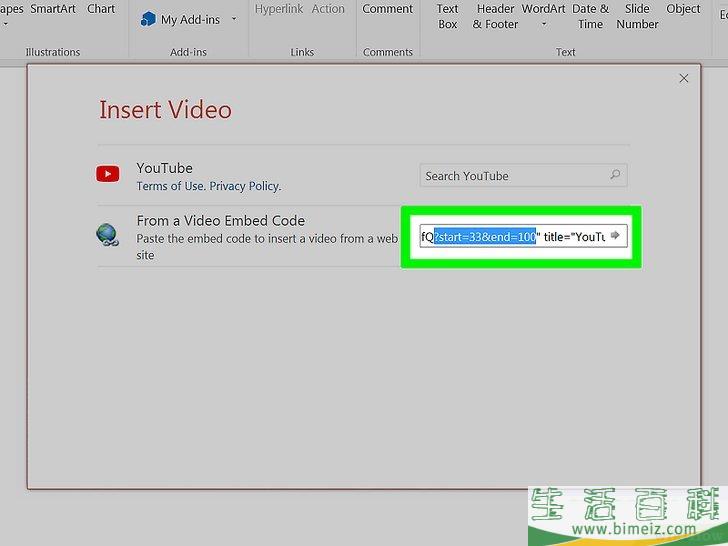Click SmartArt in the ribbon

coord(53,9)
